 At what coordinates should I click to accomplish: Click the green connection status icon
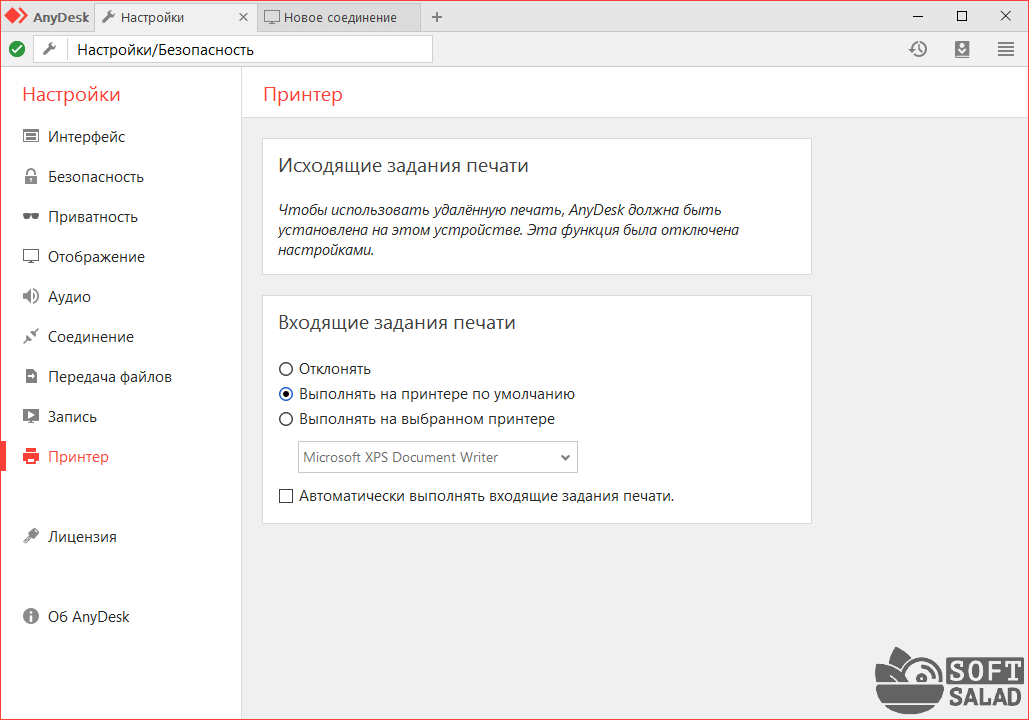coord(17,49)
